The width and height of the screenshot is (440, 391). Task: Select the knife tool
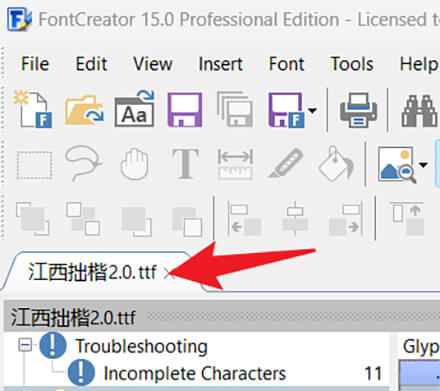[286, 163]
